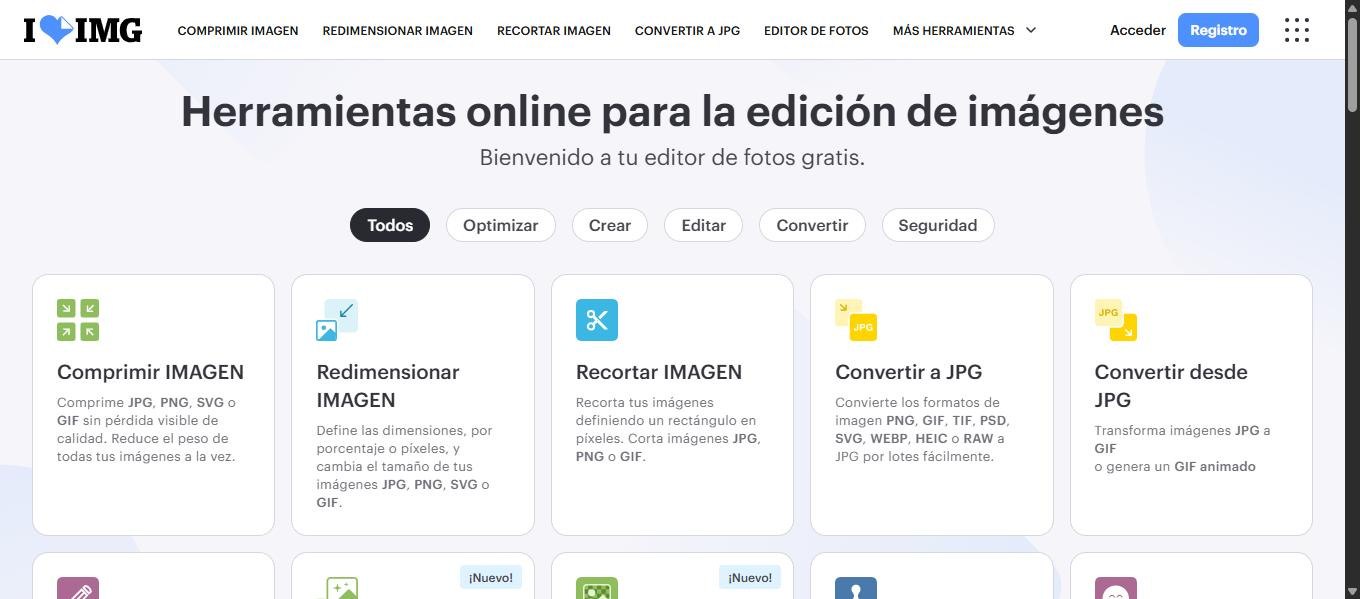Click the page vertical scrollbar

tap(1352, 300)
